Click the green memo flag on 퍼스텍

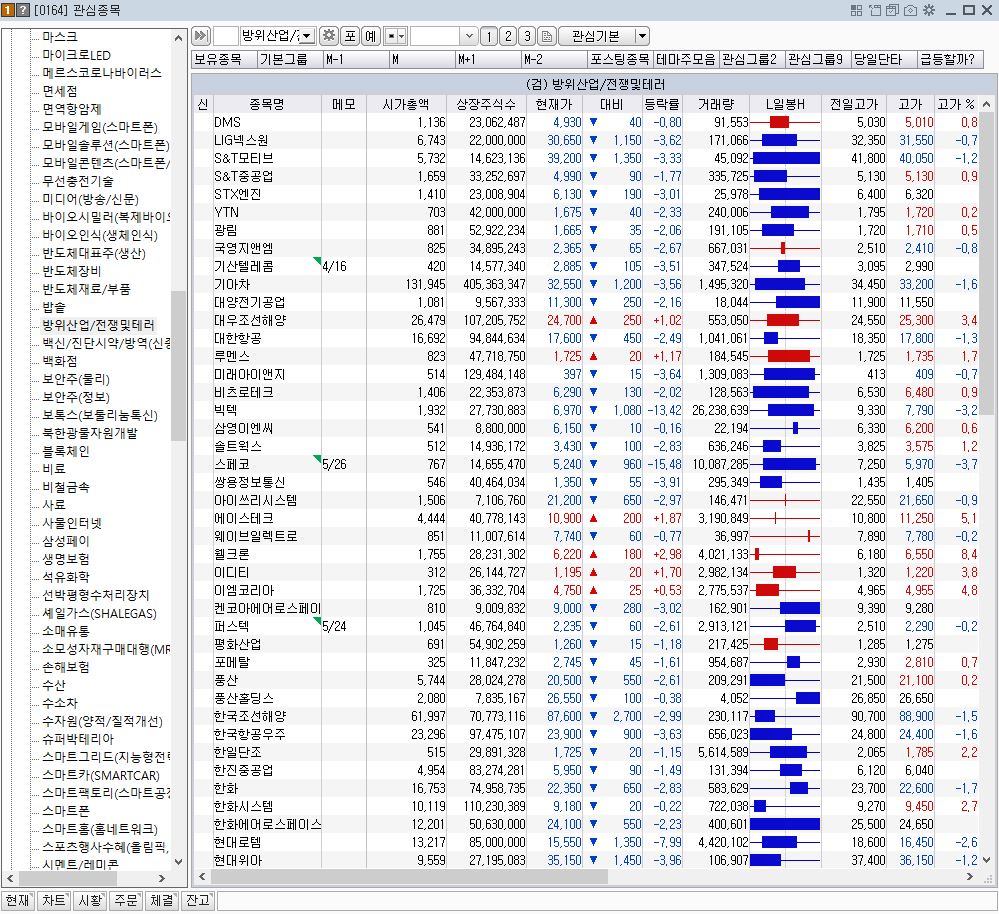[317, 620]
